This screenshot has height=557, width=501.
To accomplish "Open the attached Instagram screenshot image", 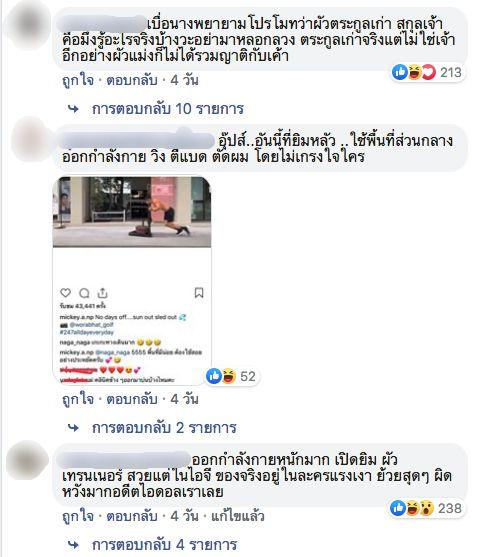I will [x=132, y=281].
